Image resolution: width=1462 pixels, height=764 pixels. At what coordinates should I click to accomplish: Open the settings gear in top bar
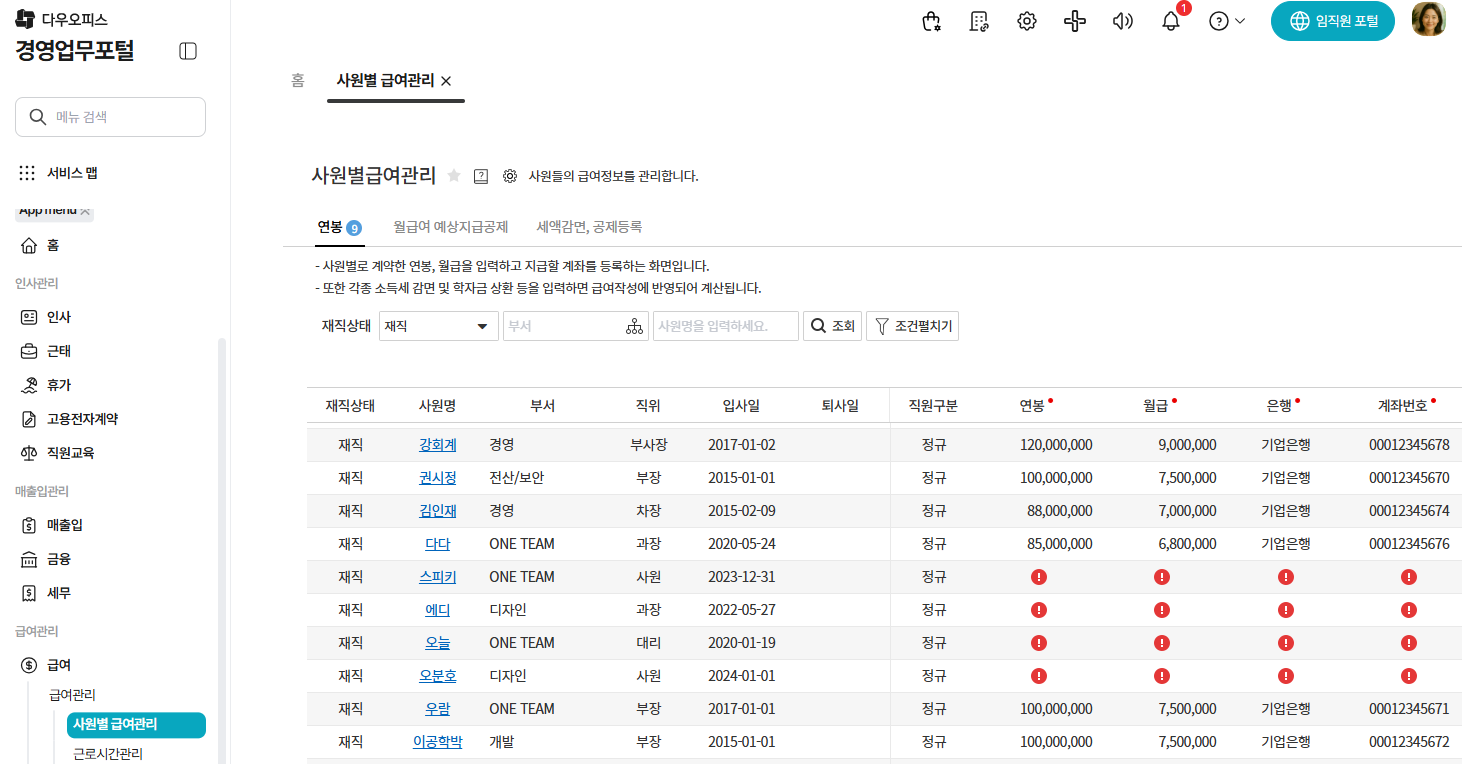pos(1026,21)
